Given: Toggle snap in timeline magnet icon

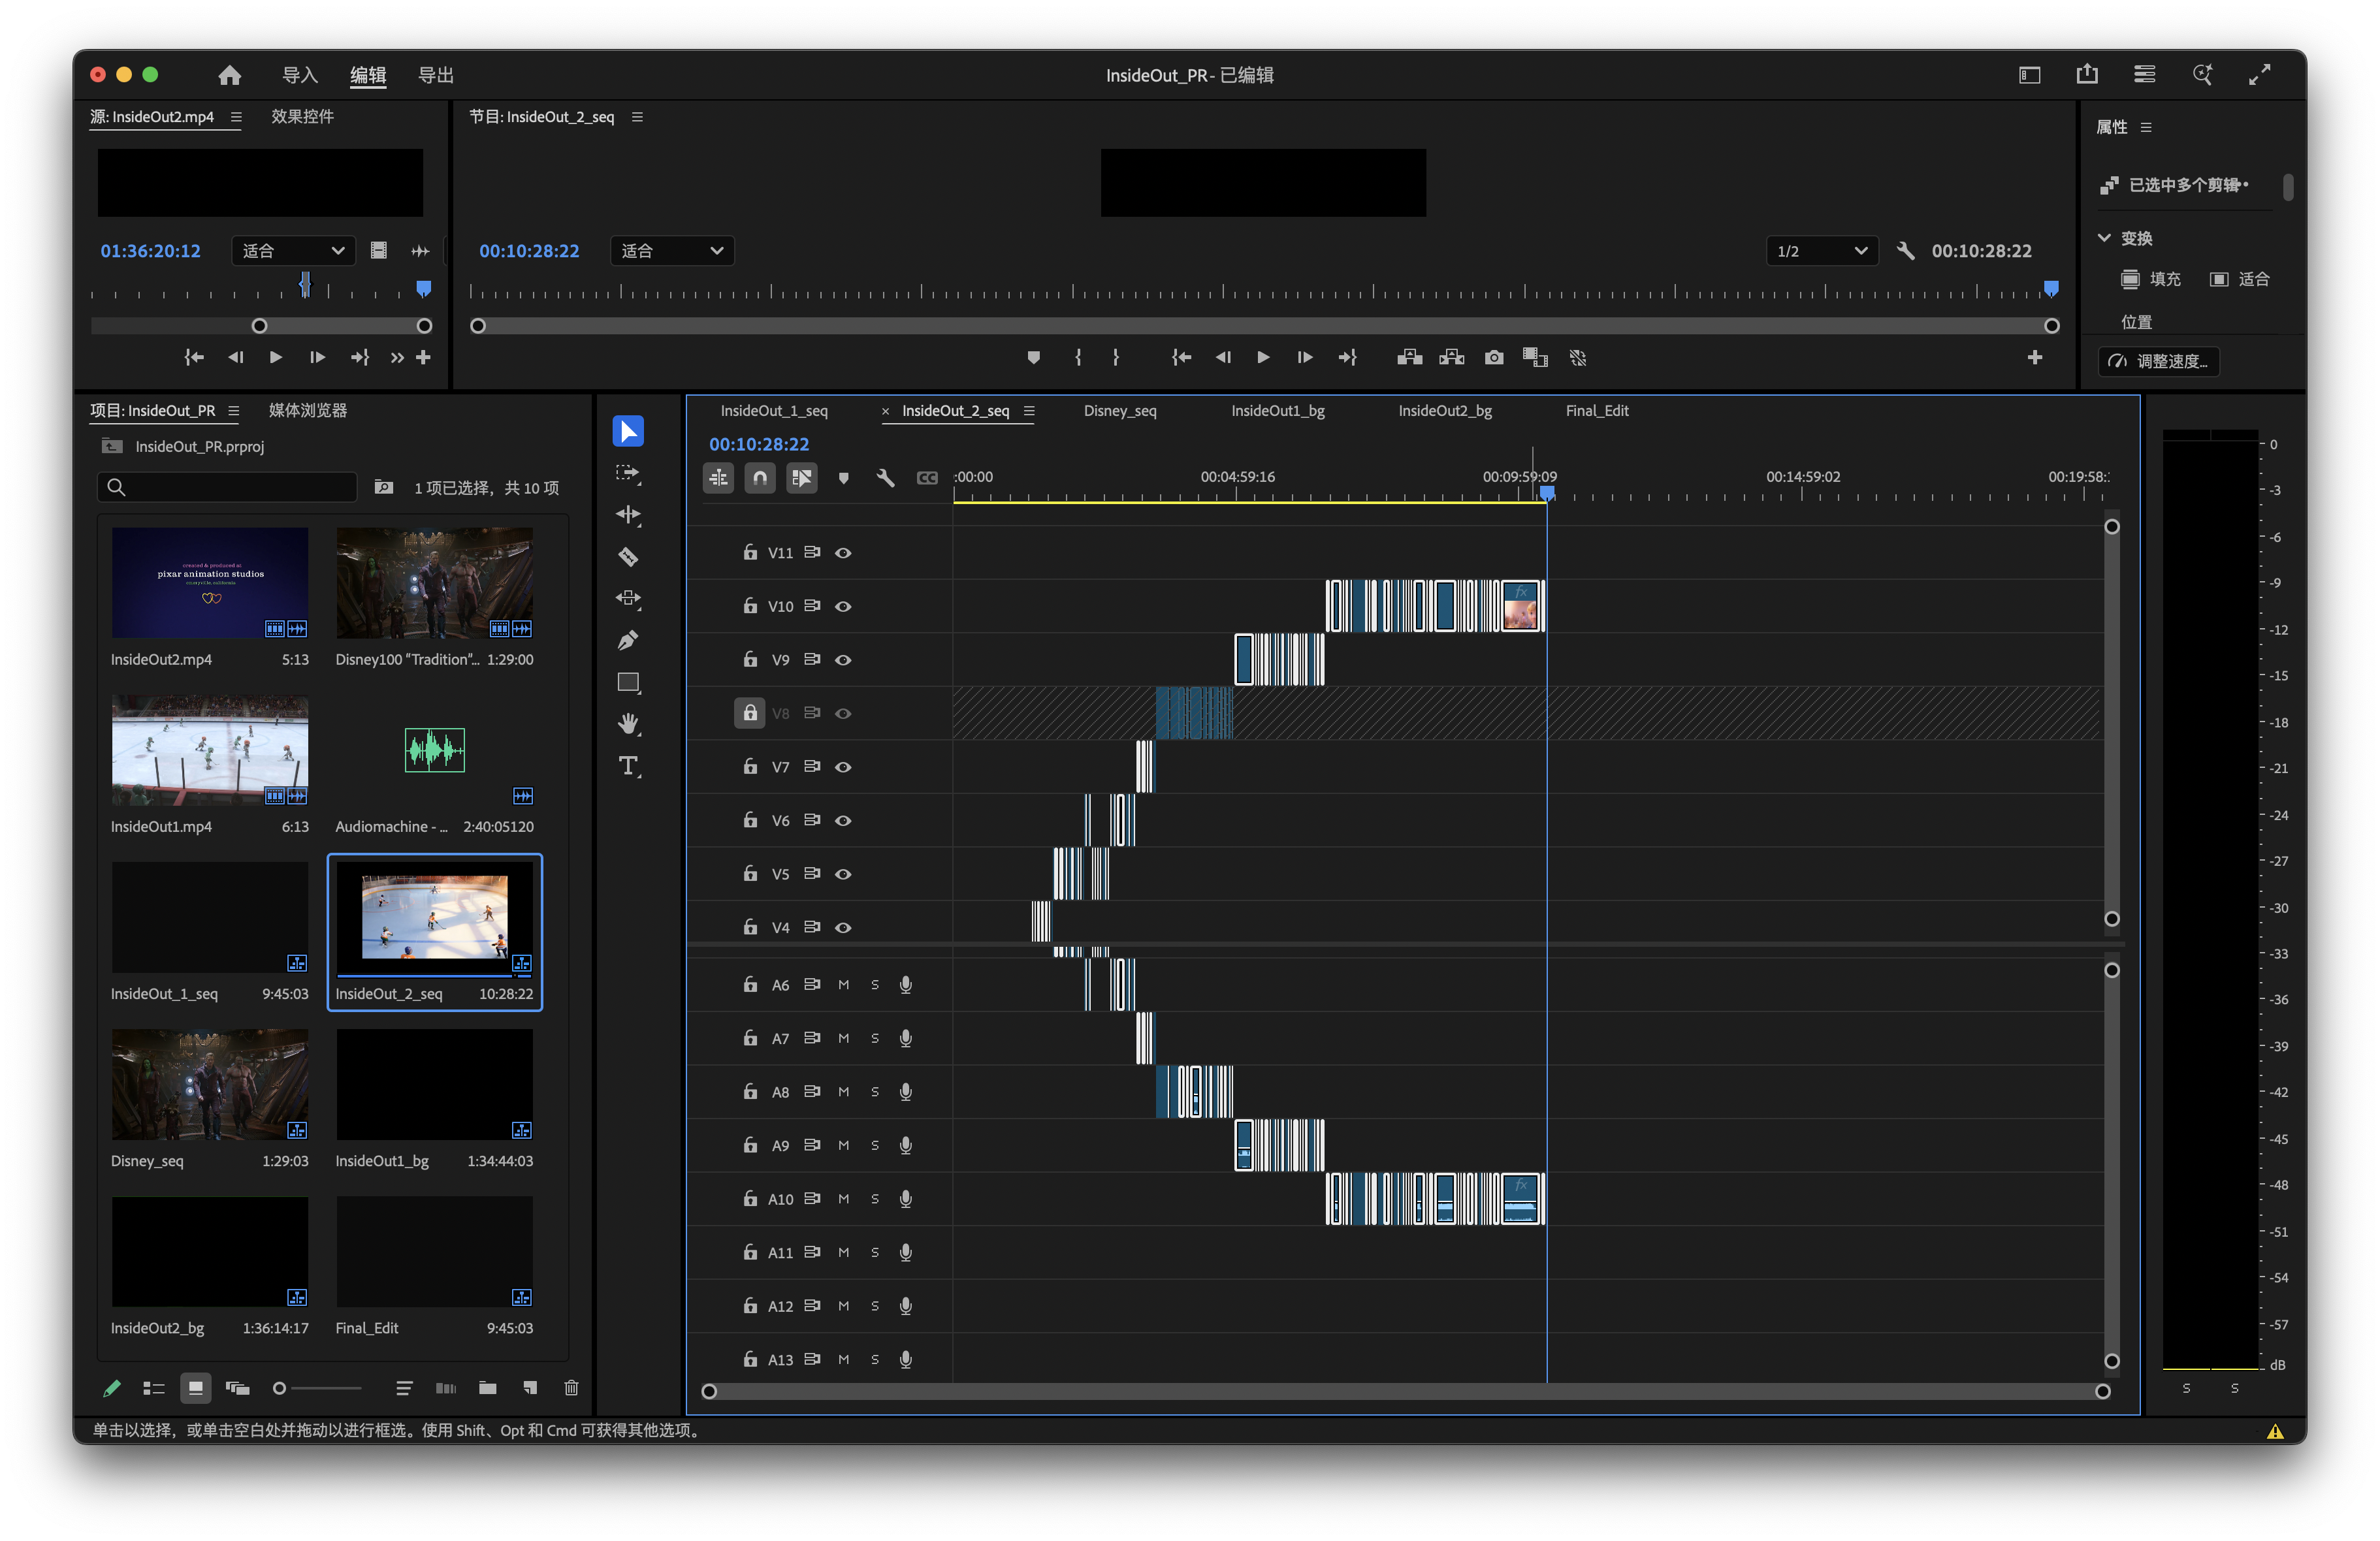Looking at the screenshot, I should click(760, 478).
